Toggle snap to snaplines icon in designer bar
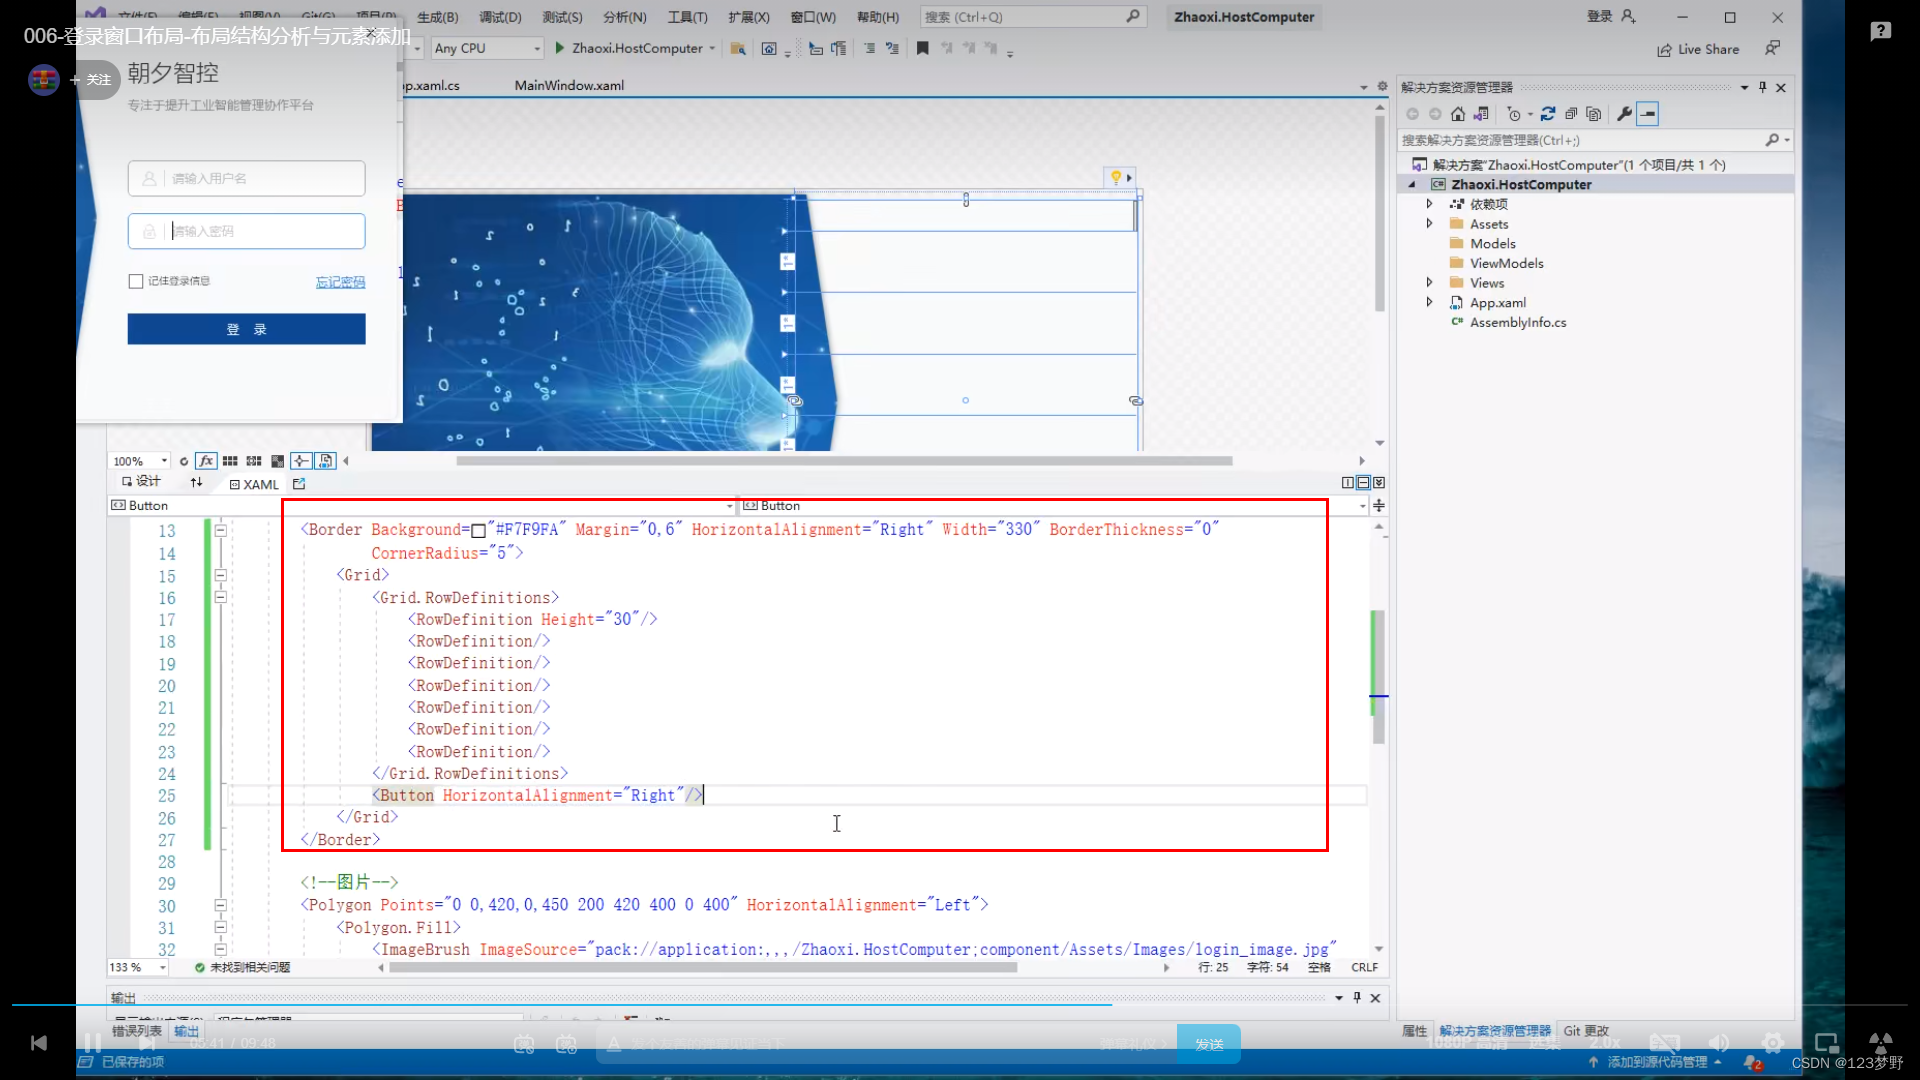 click(301, 461)
